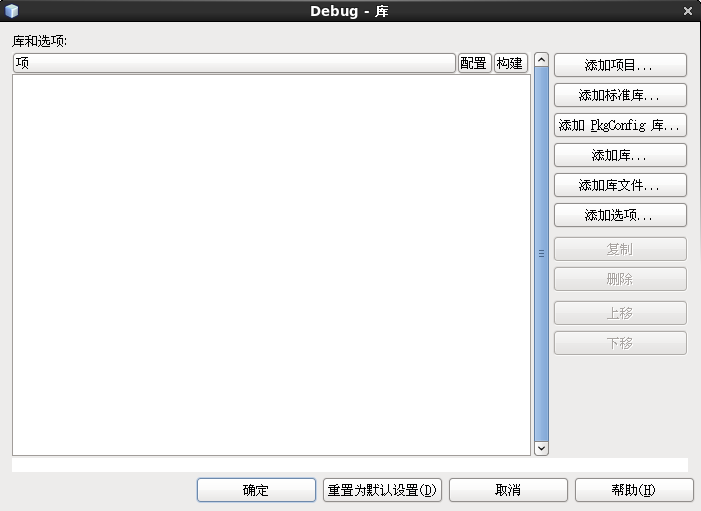Click the 项 column header

click(x=234, y=63)
